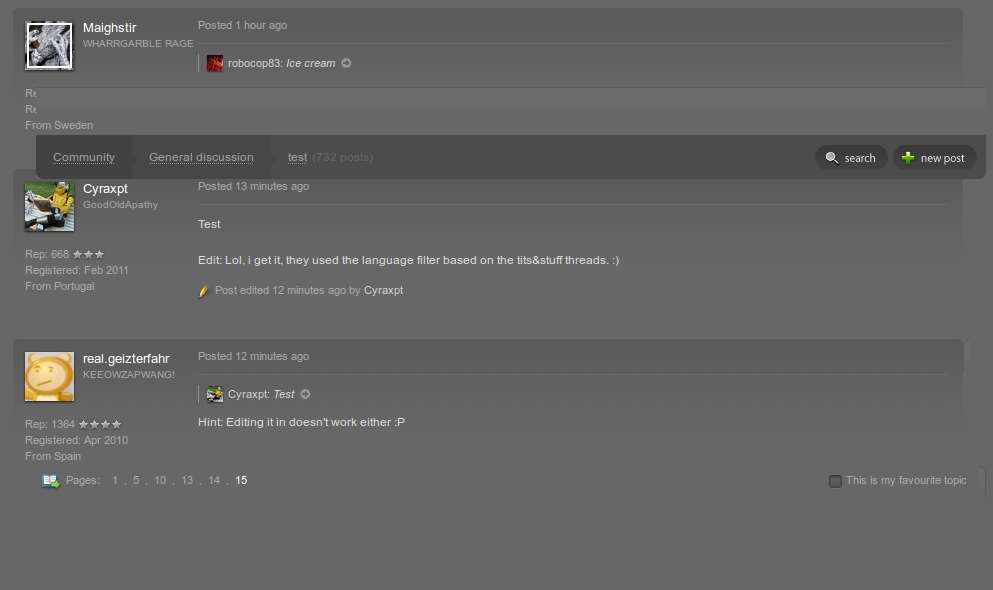Click the post edited pencil icon
993x590 pixels.
[x=203, y=291]
